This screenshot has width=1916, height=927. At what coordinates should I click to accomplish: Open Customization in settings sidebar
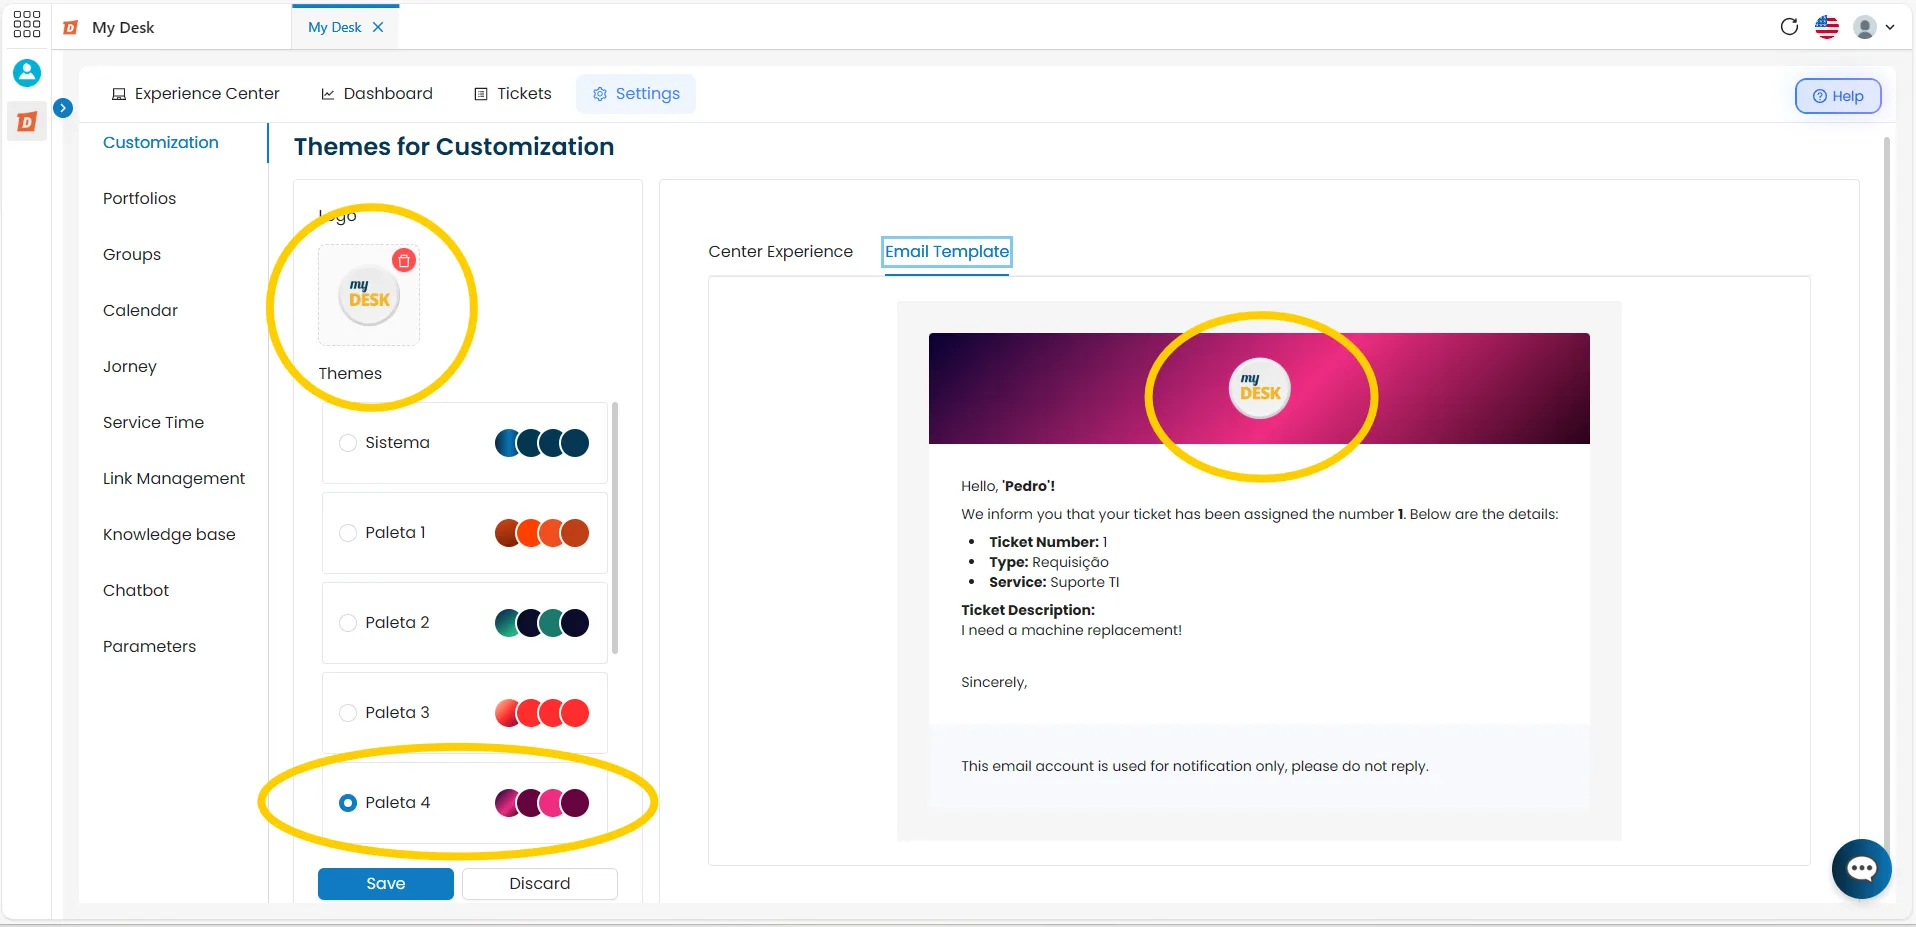[160, 142]
